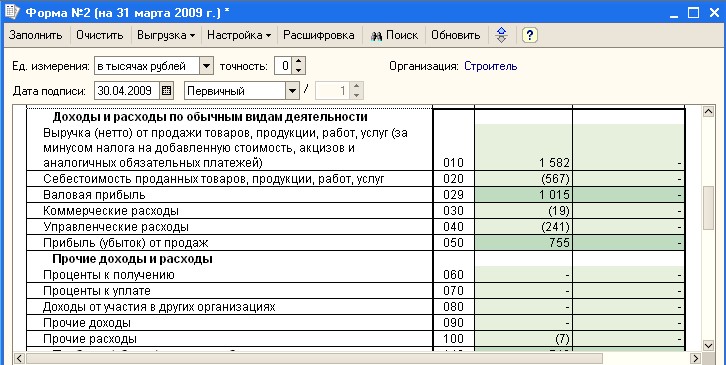Click the horizontal scrollbar left arrow
The height and width of the screenshot is (365, 726).
[x=19, y=359]
